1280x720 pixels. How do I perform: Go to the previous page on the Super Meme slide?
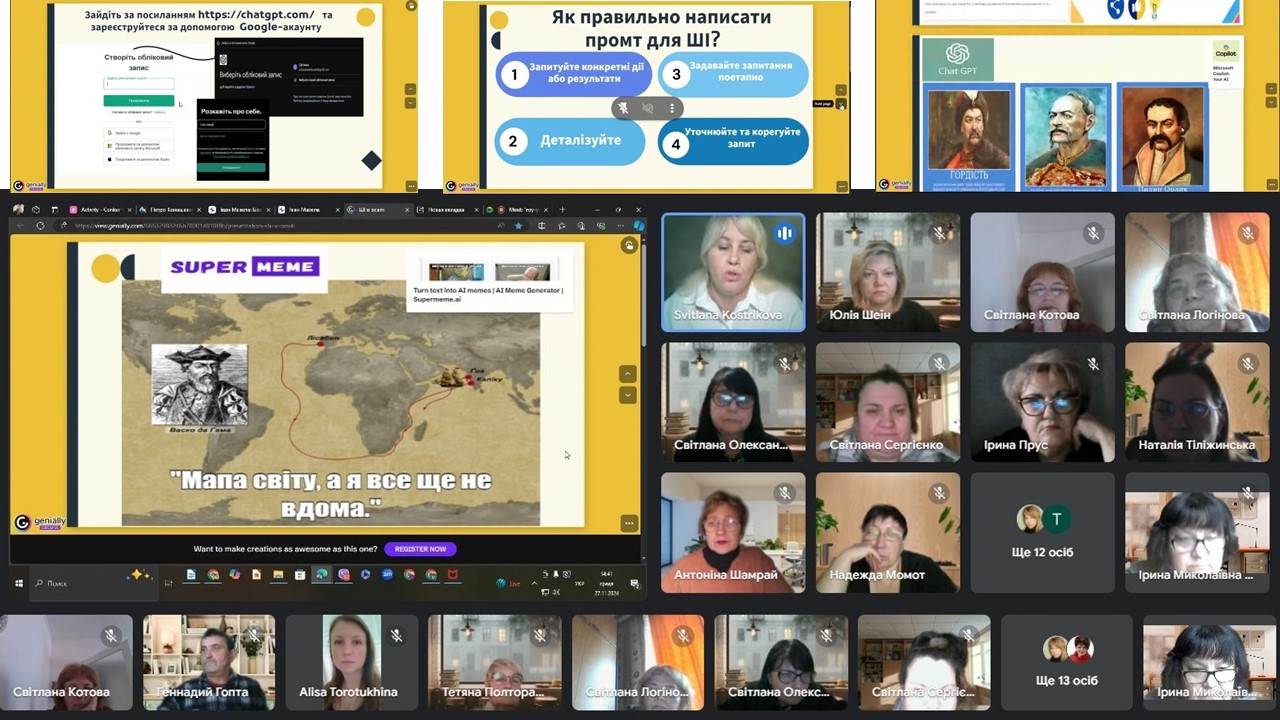pos(628,374)
